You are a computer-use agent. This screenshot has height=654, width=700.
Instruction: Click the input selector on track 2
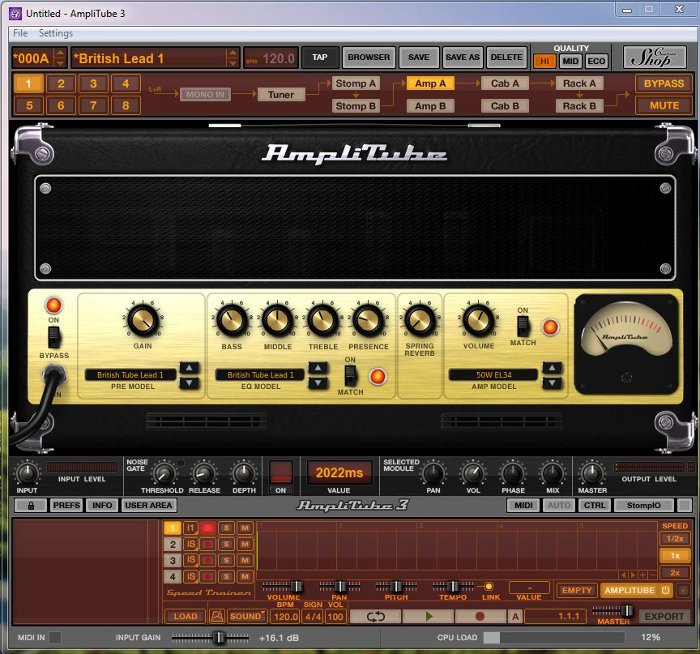tap(191, 544)
